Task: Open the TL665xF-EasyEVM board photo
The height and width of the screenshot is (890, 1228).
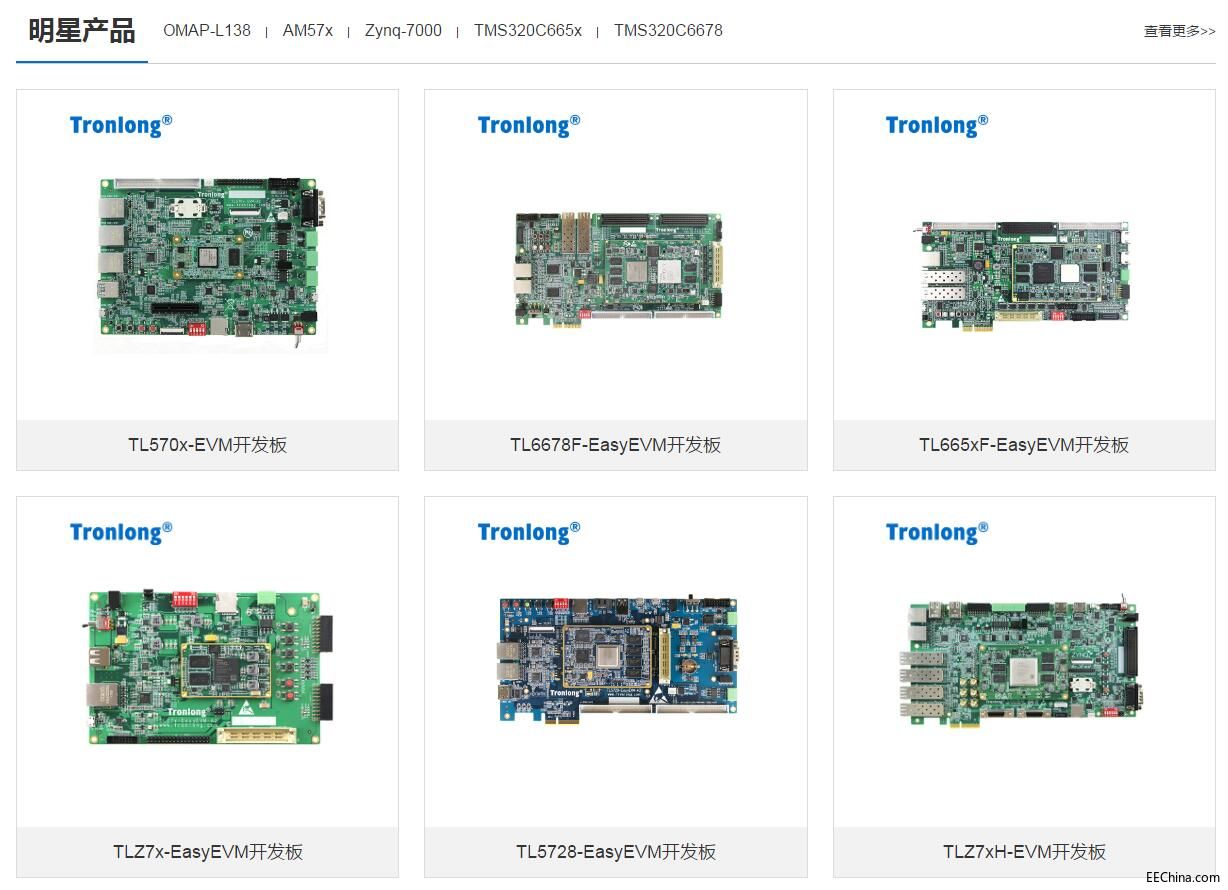Action: click(1024, 275)
